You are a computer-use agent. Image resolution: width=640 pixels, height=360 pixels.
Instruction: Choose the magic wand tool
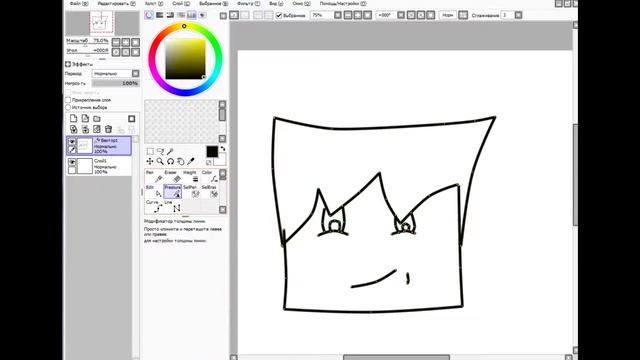pos(170,151)
